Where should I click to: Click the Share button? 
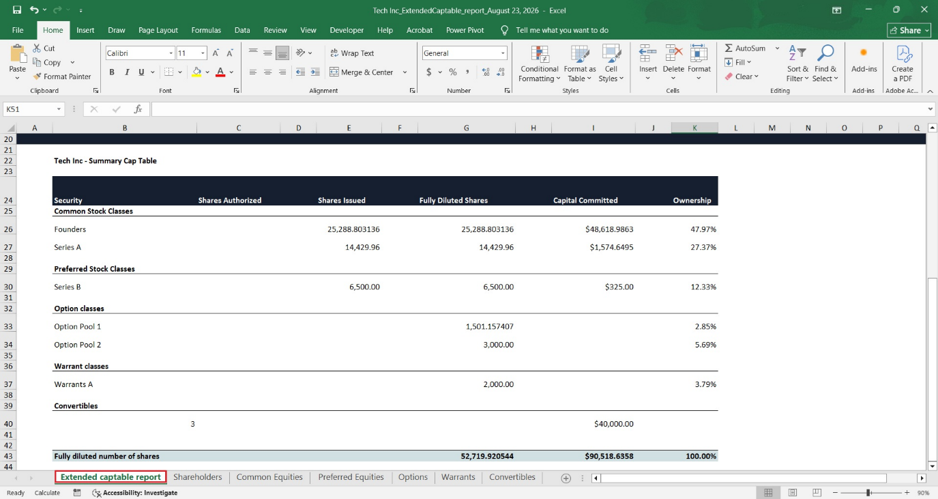pyautogui.click(x=909, y=30)
